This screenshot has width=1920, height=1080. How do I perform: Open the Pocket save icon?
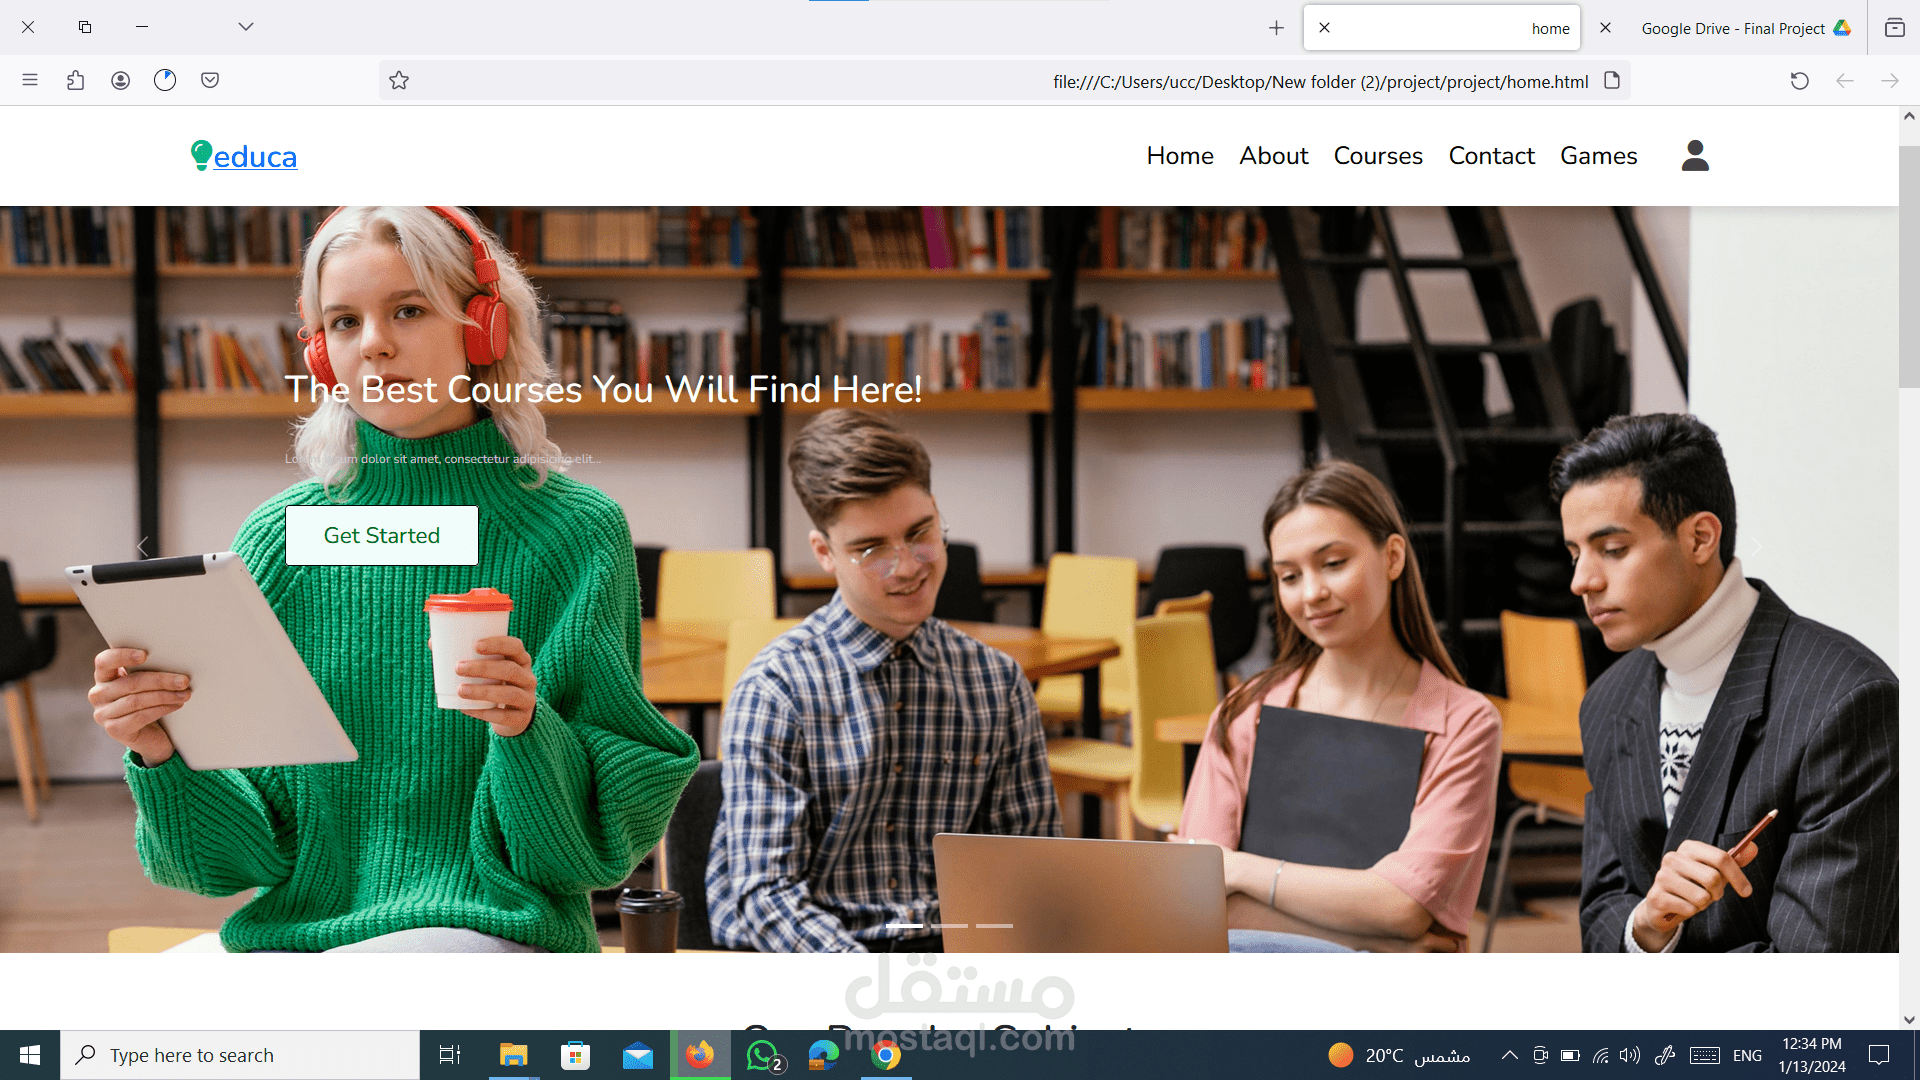pyautogui.click(x=210, y=80)
